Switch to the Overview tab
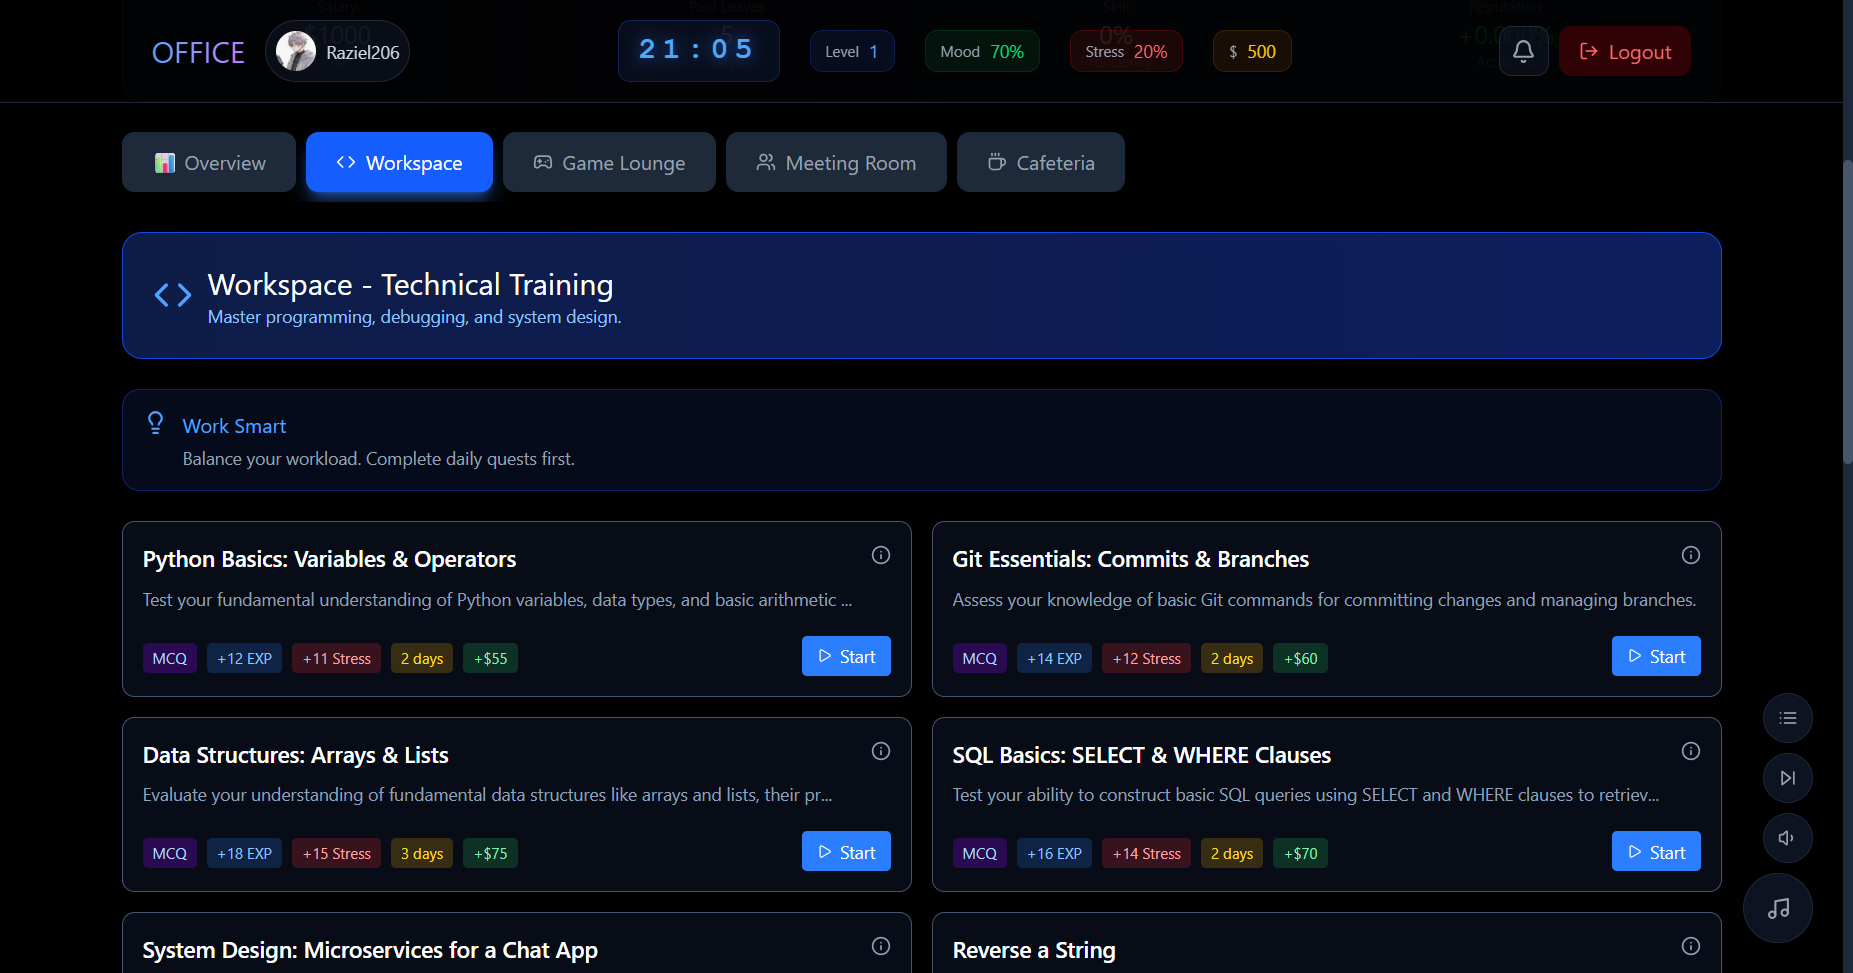 click(209, 162)
